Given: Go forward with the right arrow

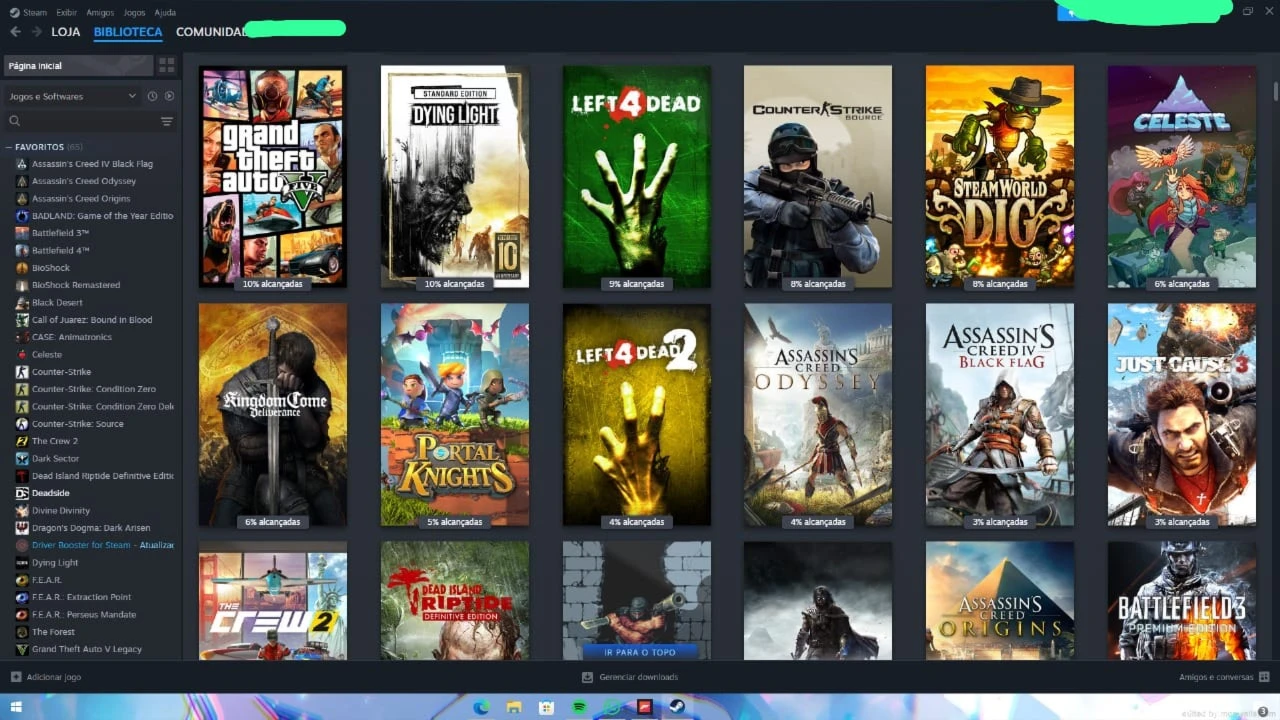Looking at the screenshot, I should coord(37,32).
